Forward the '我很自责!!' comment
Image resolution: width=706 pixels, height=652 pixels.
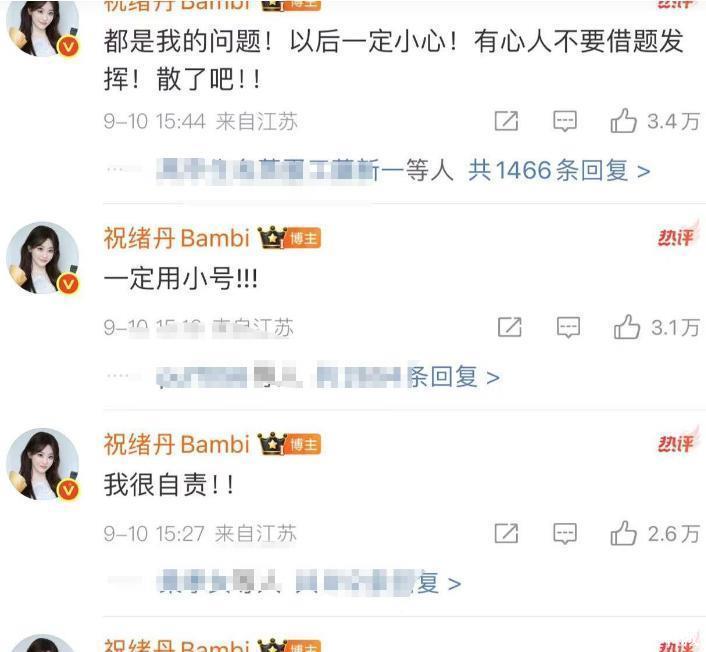click(x=506, y=534)
